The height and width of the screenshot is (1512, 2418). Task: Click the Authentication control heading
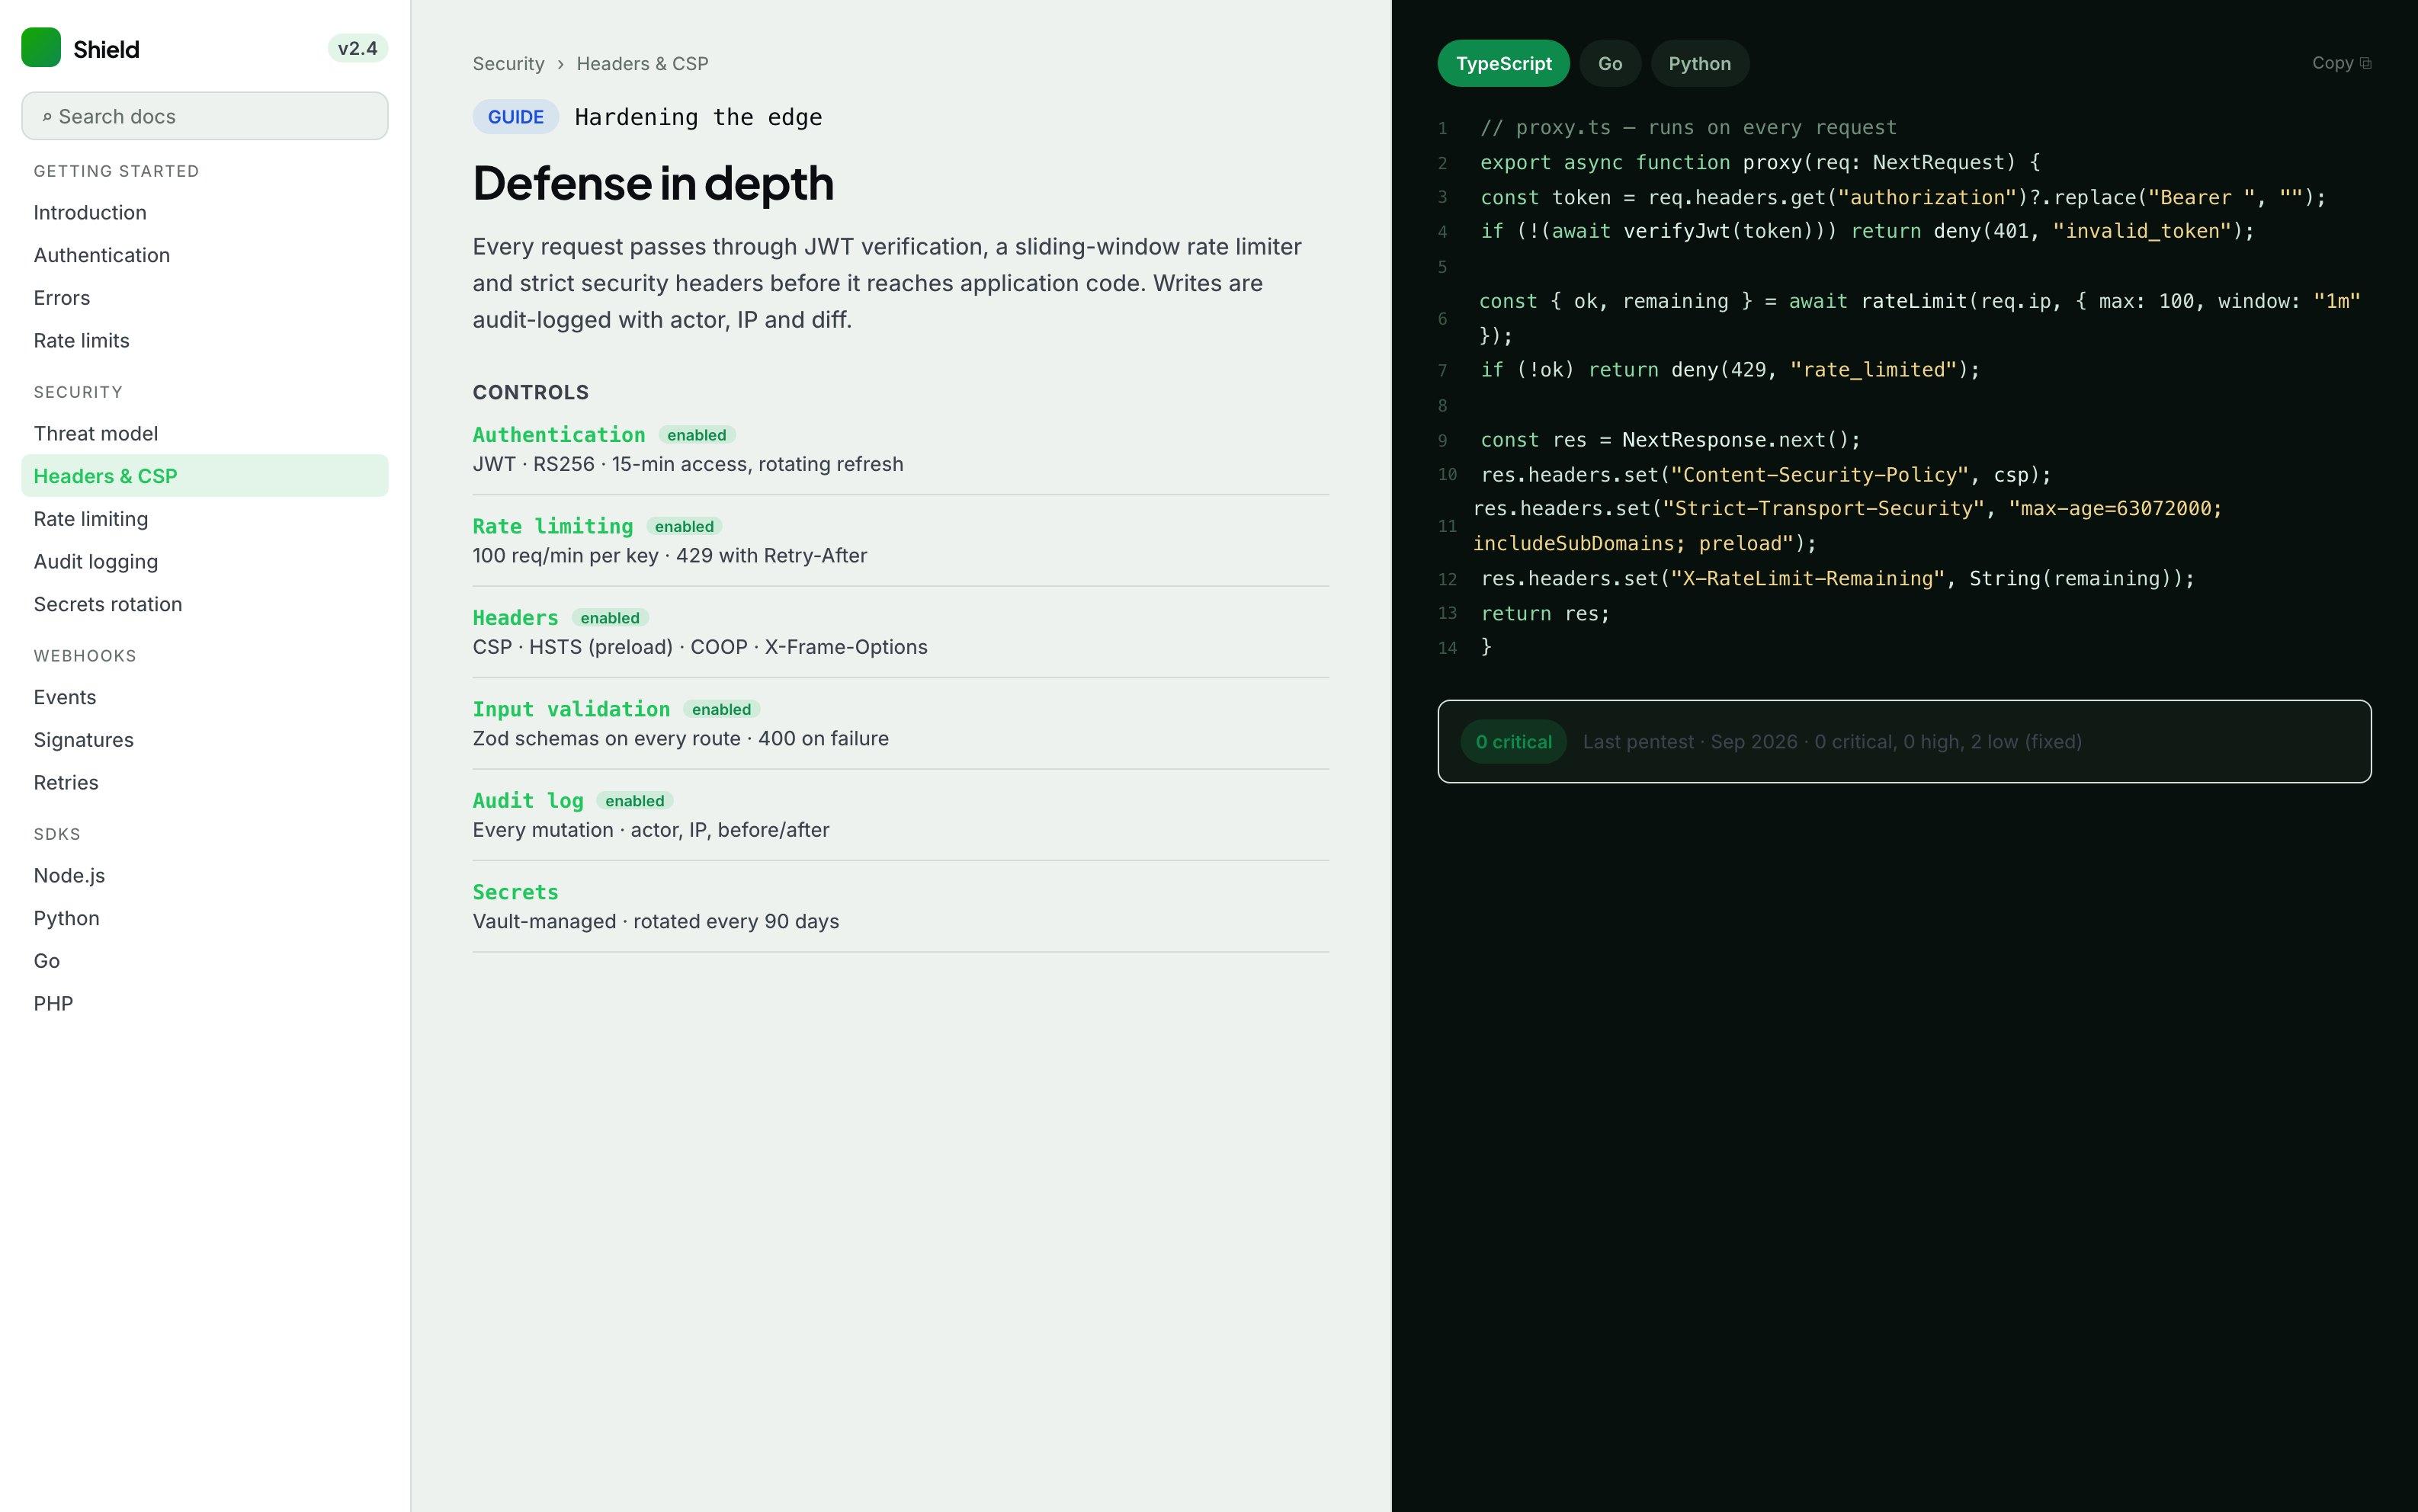(x=559, y=435)
